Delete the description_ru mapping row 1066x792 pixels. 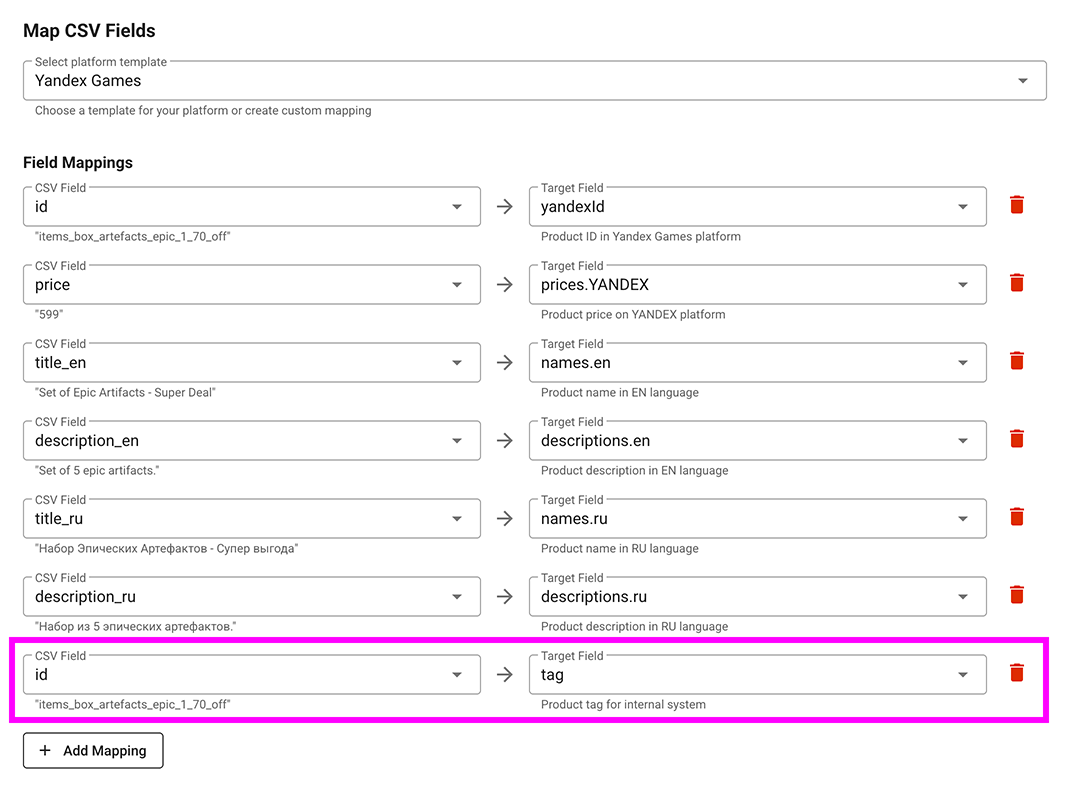point(1017,595)
